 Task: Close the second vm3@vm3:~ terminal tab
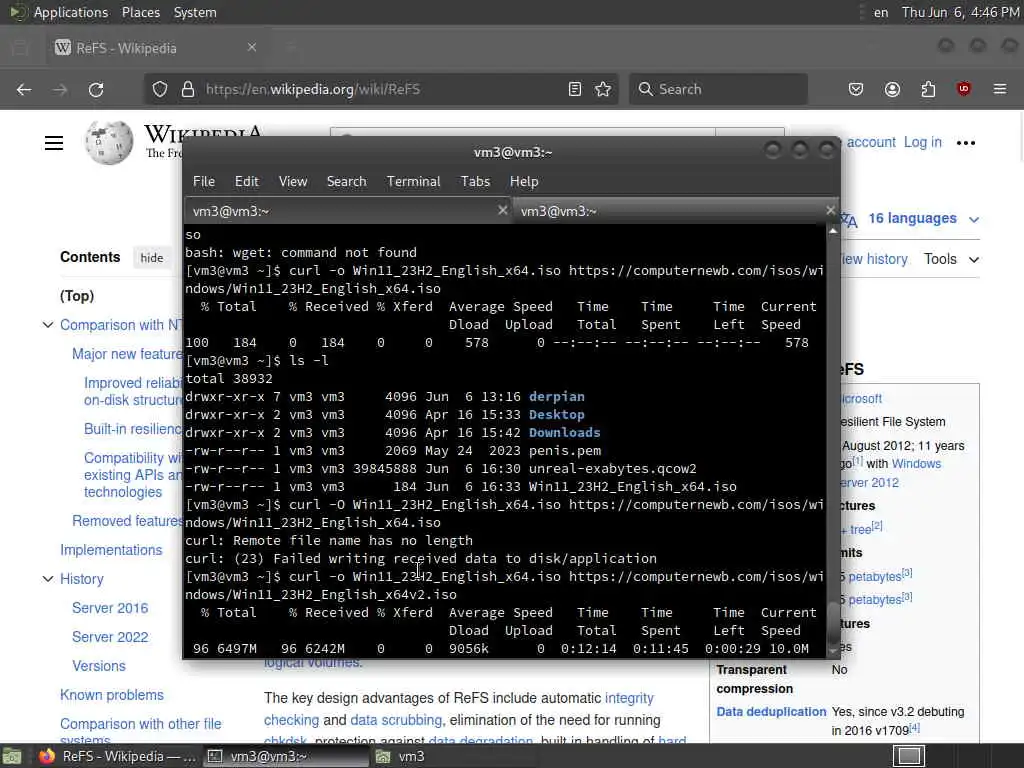(x=830, y=210)
